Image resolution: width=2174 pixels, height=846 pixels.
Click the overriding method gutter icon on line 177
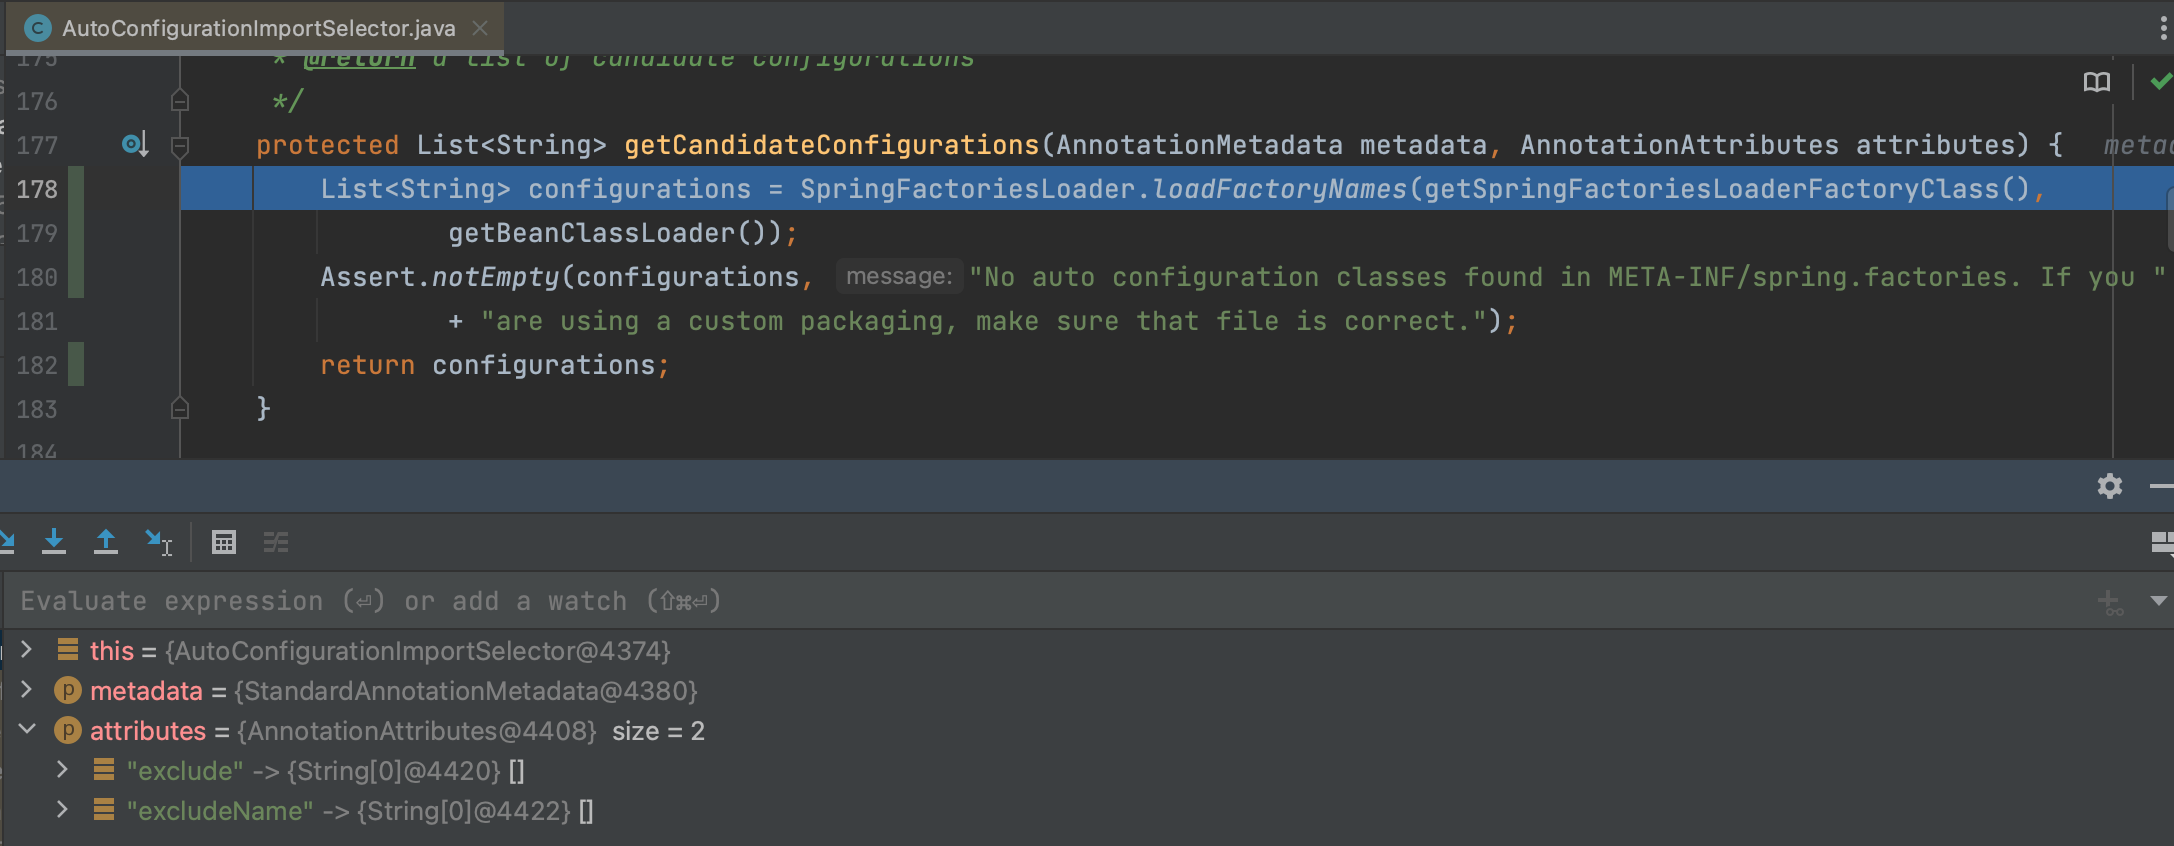click(134, 145)
